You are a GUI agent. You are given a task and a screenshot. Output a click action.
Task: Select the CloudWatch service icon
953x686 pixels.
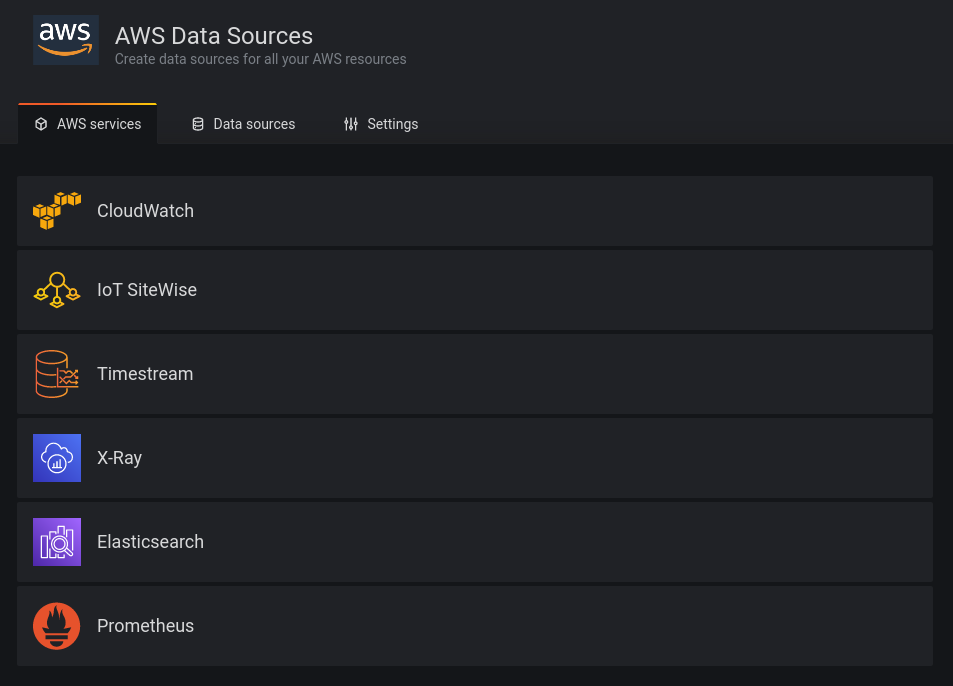pyautogui.click(x=57, y=210)
